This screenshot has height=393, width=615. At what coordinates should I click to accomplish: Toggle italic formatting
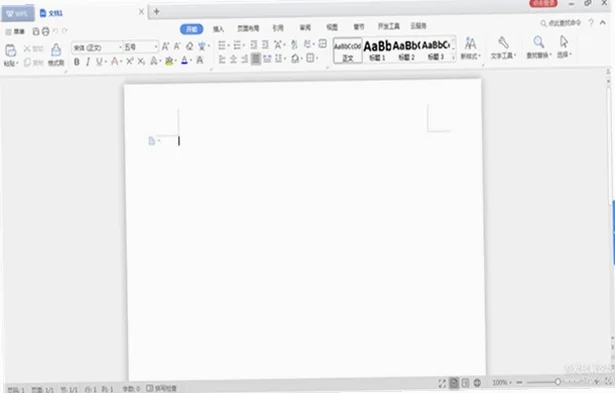pos(87,62)
